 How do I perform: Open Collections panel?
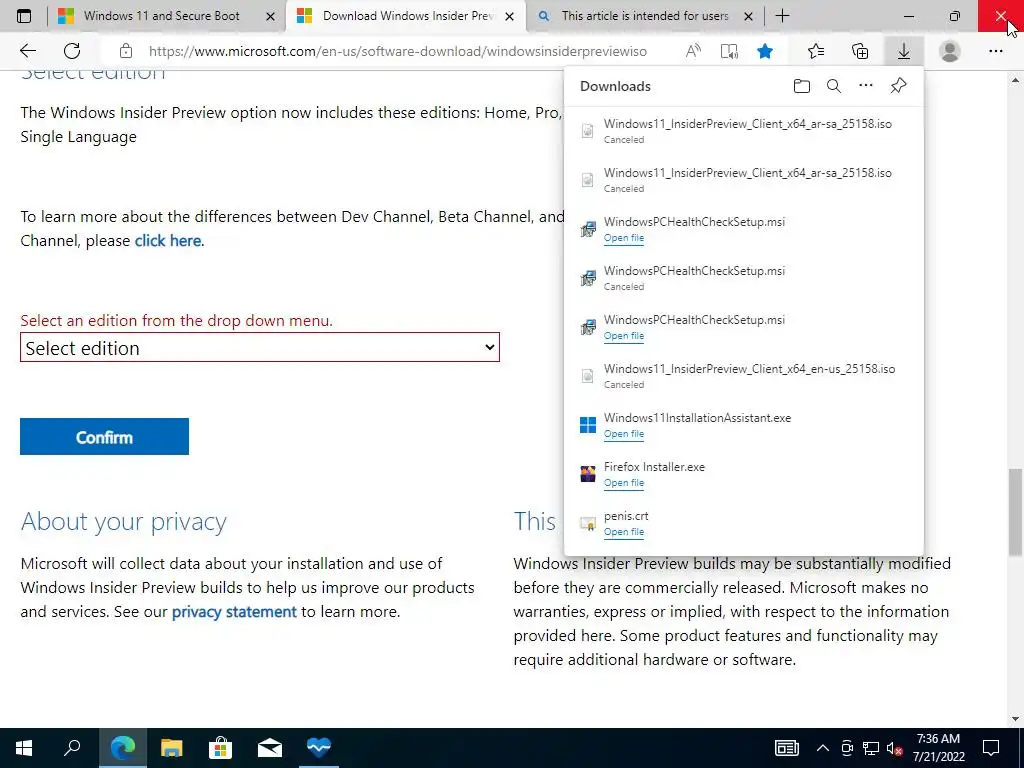(860, 51)
